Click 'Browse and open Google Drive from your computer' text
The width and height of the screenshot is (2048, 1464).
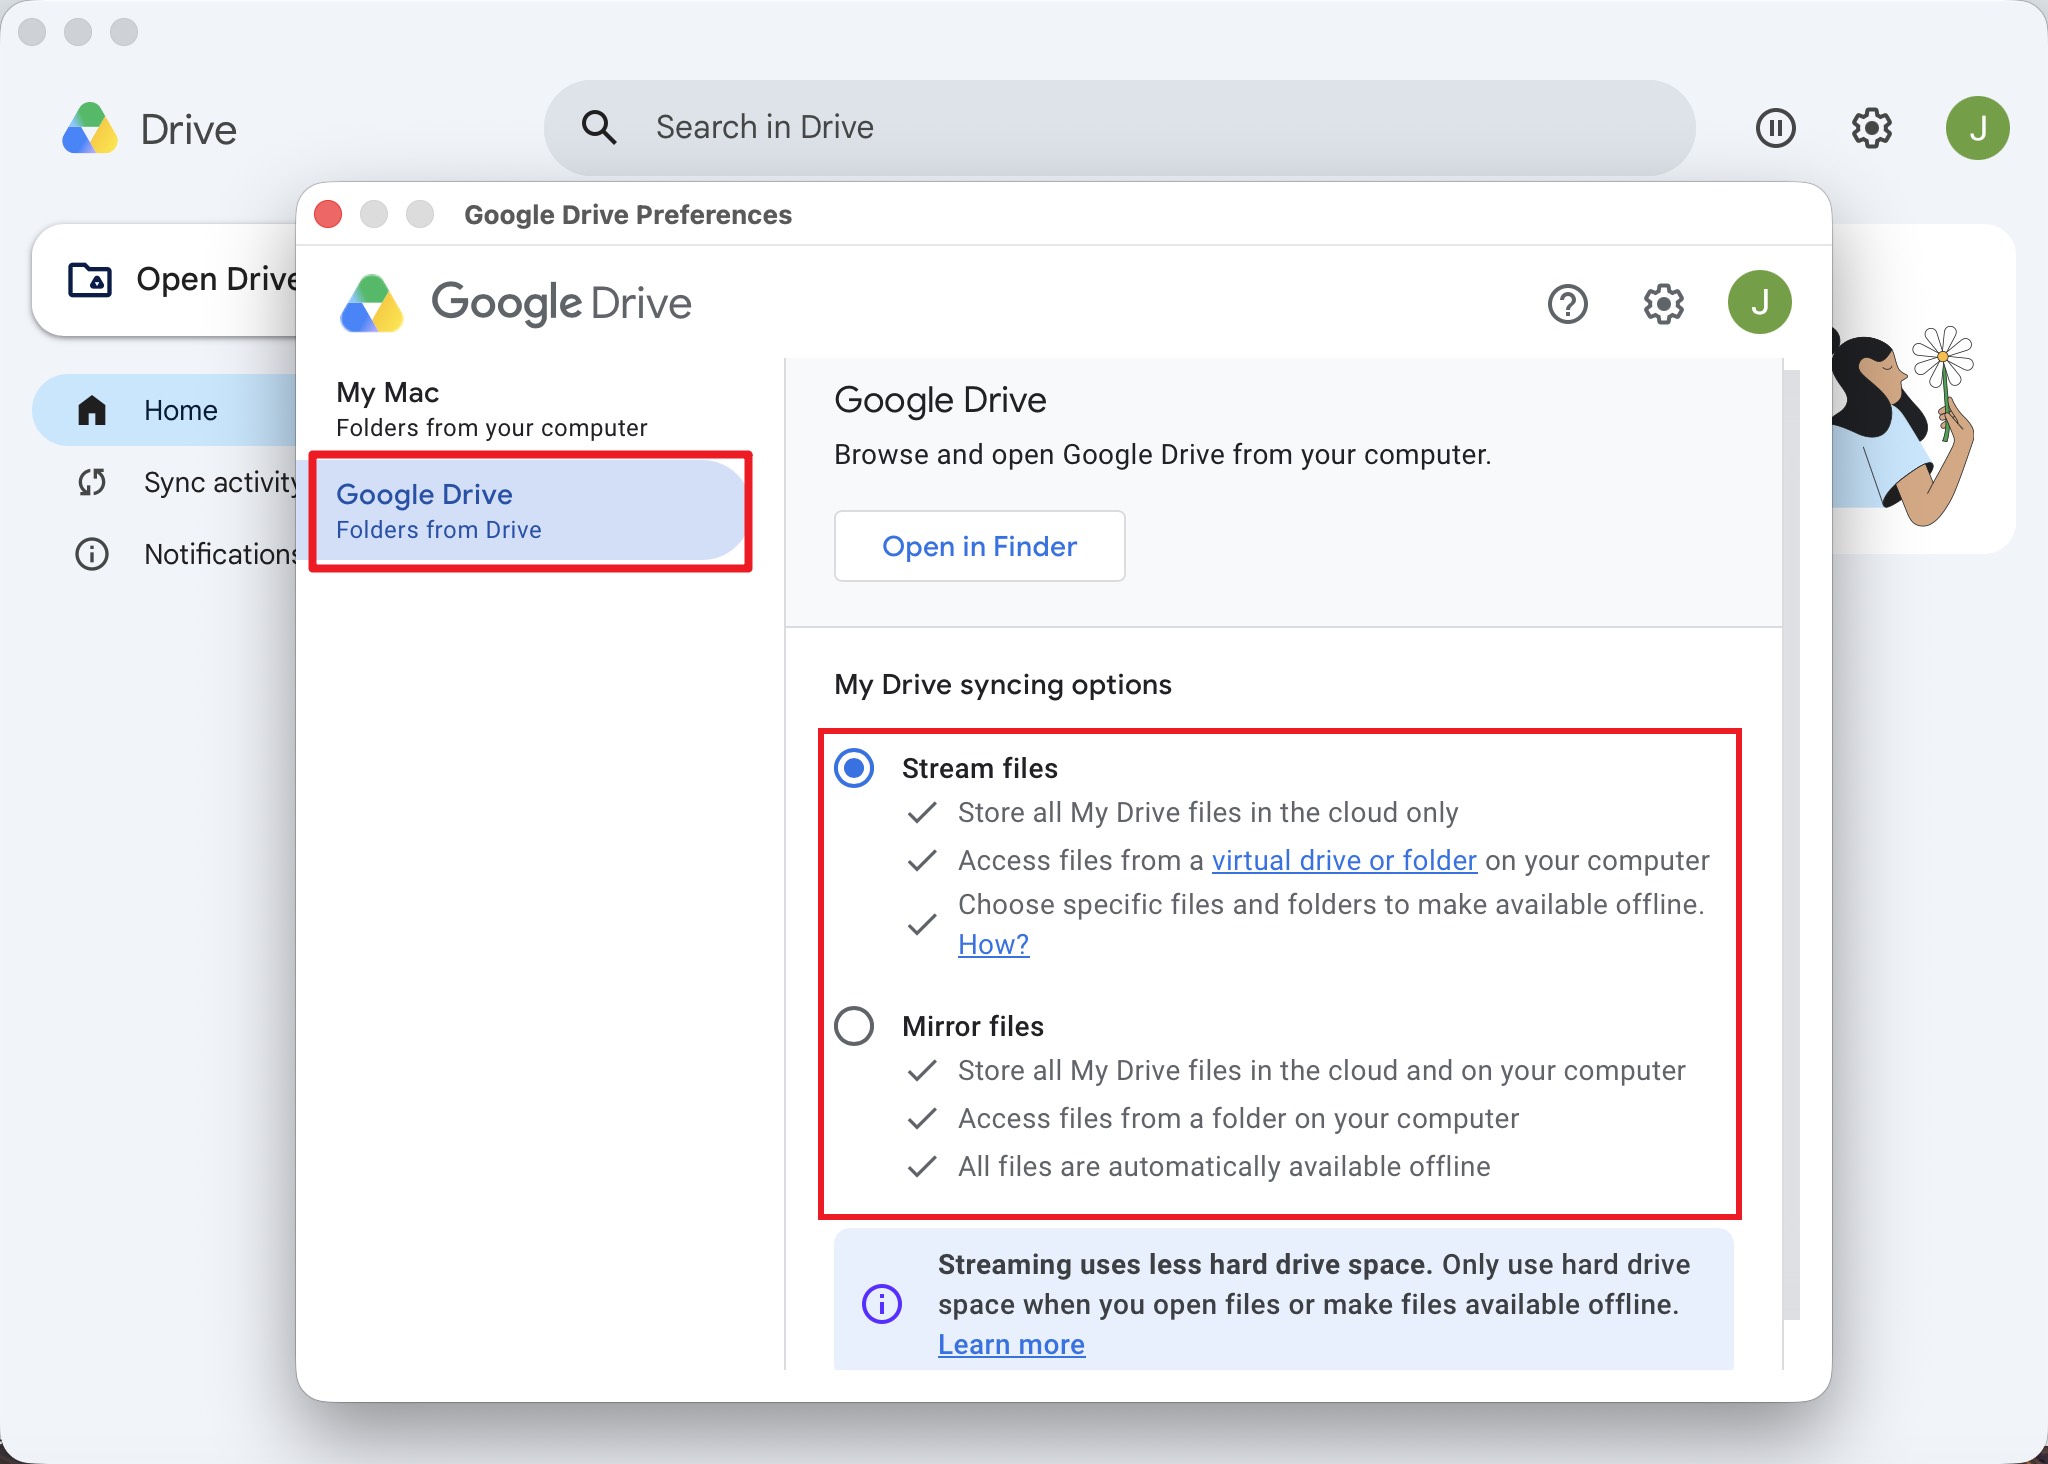tap(1162, 454)
